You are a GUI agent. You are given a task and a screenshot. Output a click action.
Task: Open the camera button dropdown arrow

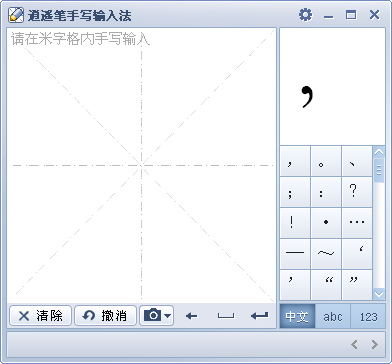coord(168,315)
